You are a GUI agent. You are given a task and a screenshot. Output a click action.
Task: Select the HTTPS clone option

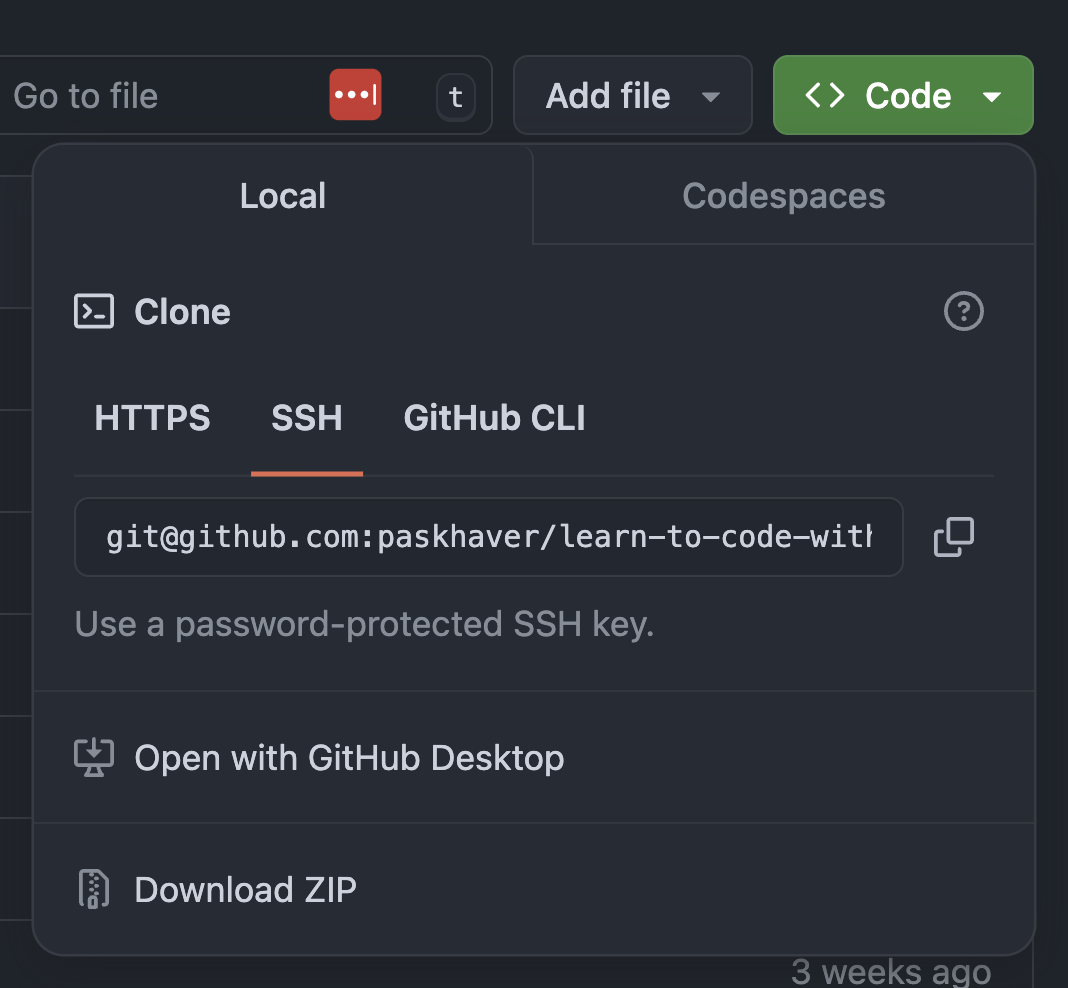[153, 417]
